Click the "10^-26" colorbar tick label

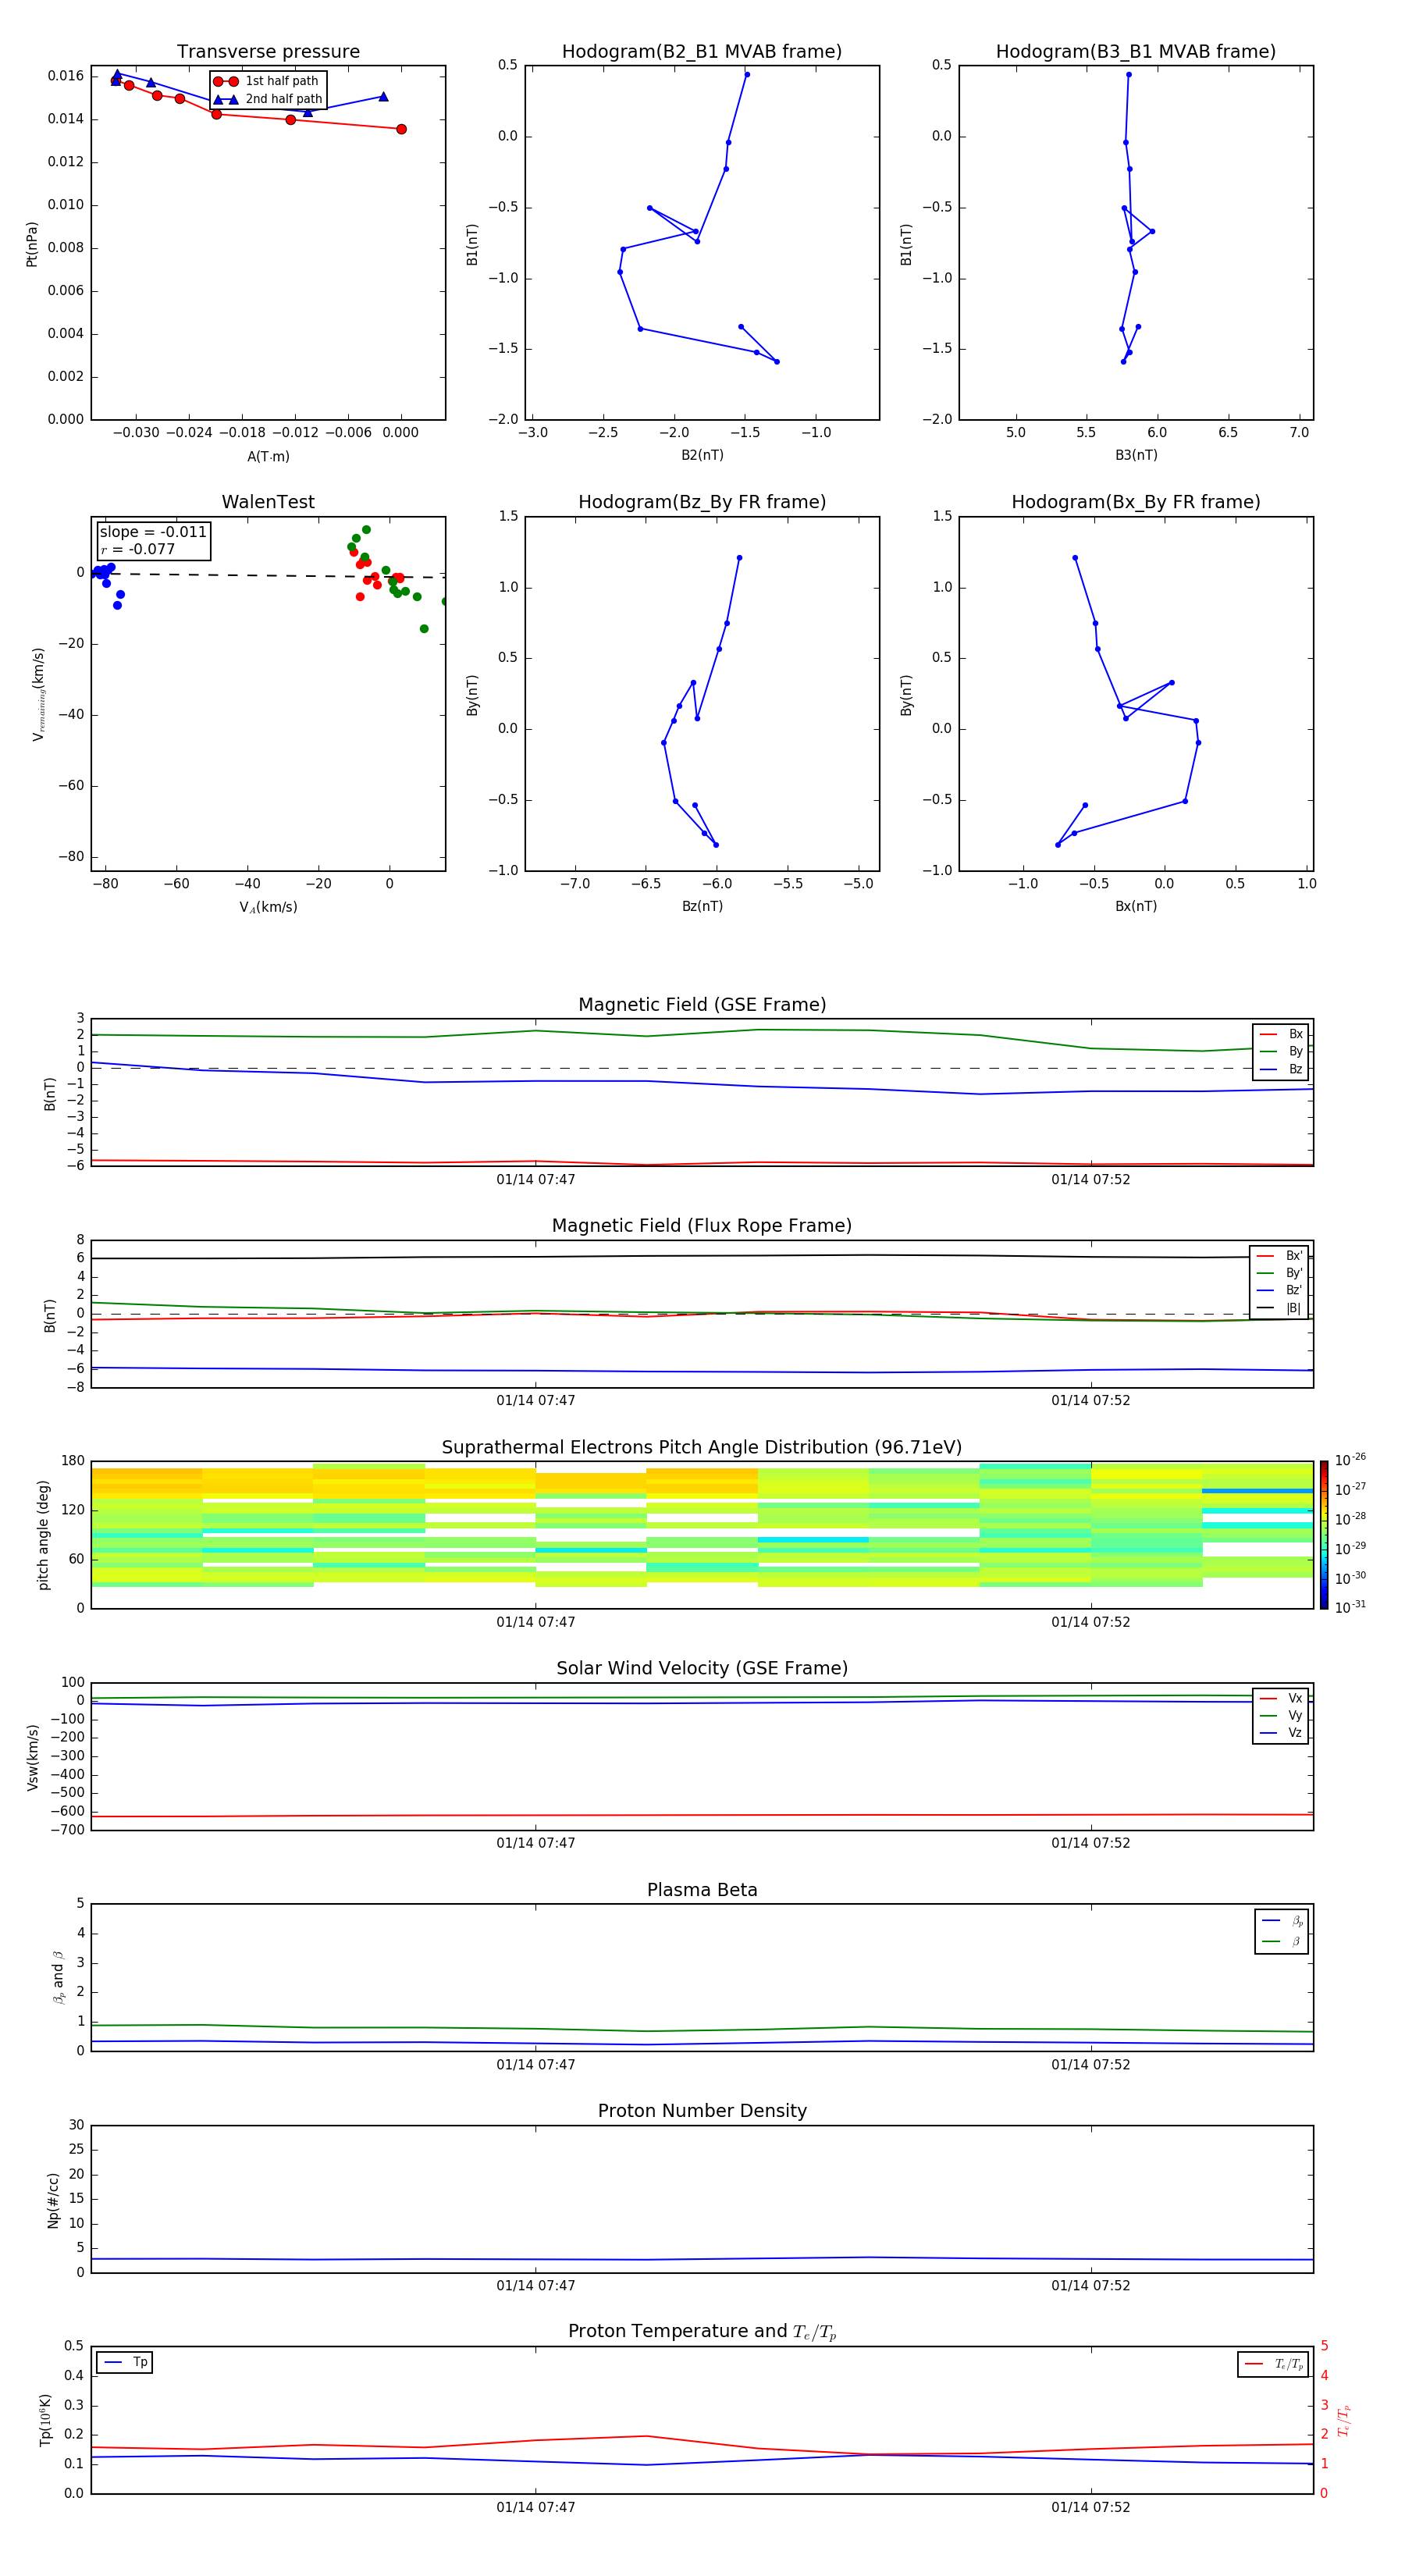point(1350,1459)
